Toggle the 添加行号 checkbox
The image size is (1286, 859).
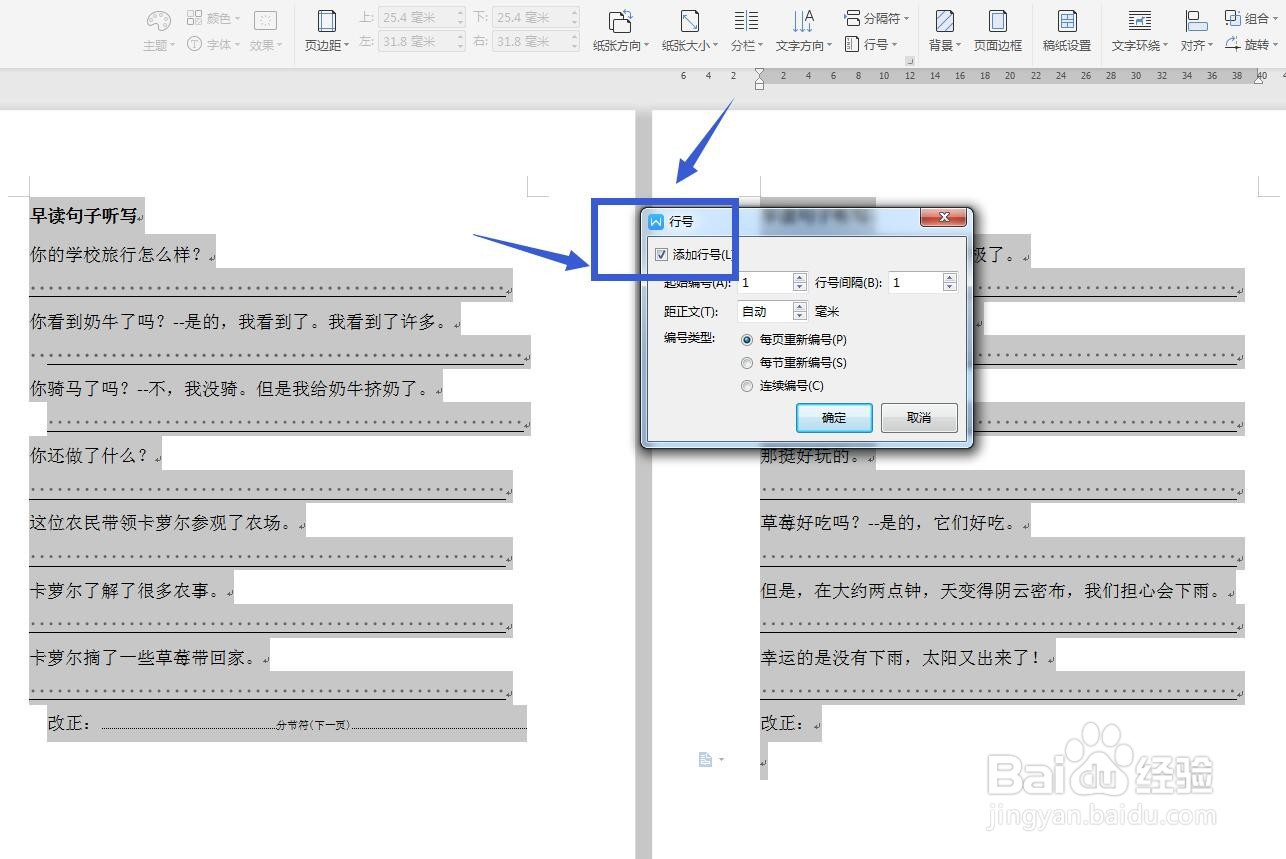[661, 255]
